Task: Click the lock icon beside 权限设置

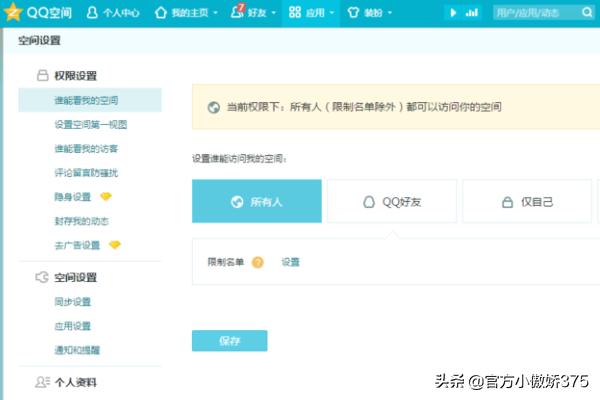Action: (x=42, y=75)
